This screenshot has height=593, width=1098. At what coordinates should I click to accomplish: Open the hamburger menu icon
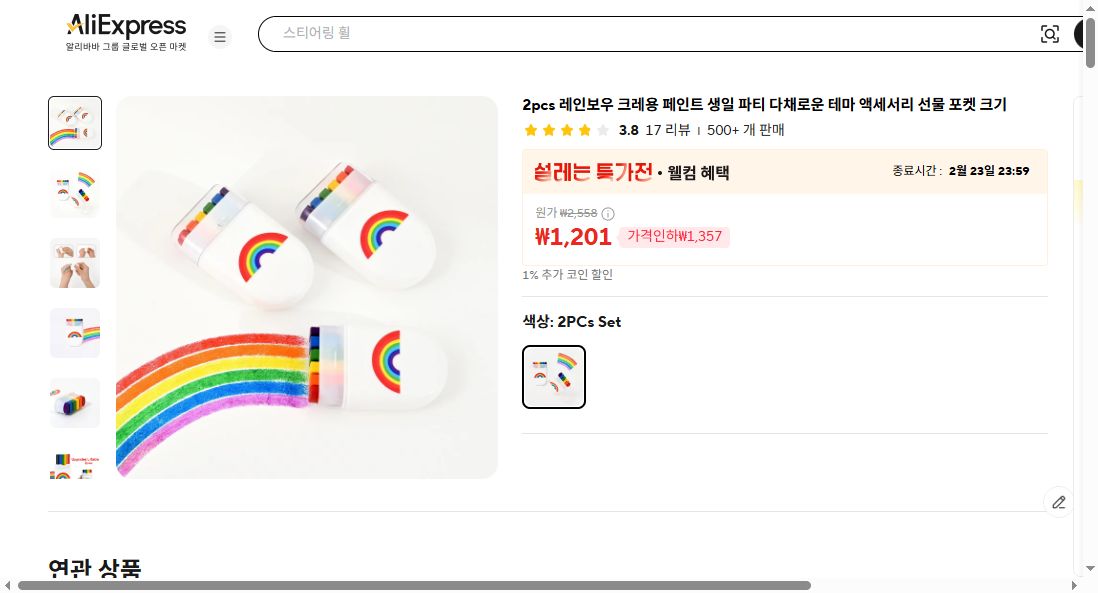pos(220,36)
